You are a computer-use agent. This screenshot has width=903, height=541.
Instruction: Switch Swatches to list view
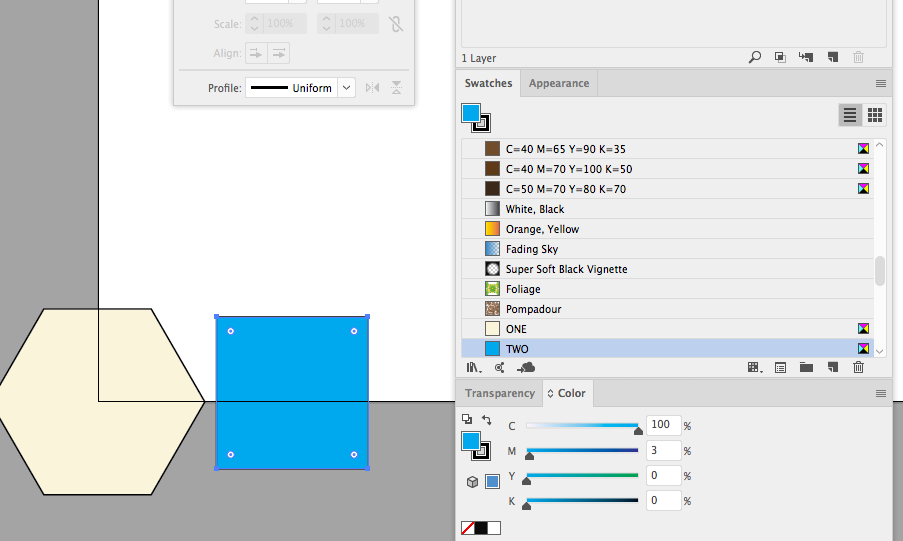[x=850, y=115]
